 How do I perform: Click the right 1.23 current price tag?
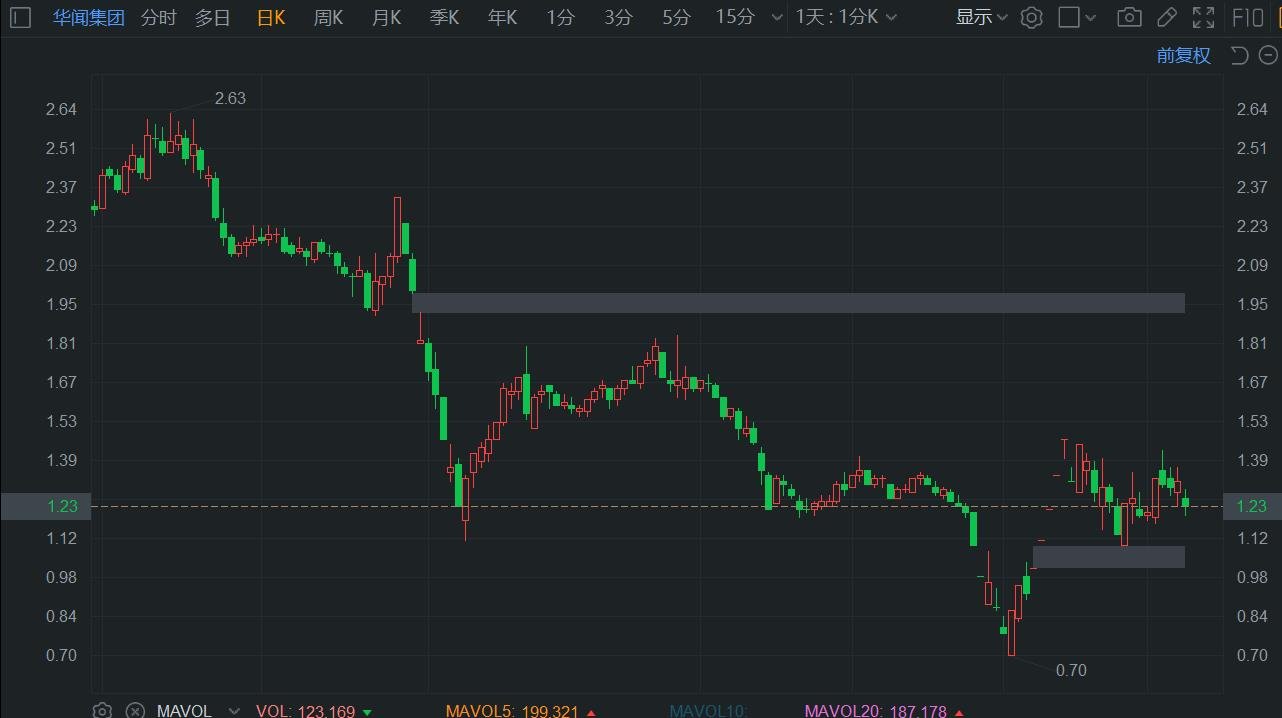[x=1252, y=506]
